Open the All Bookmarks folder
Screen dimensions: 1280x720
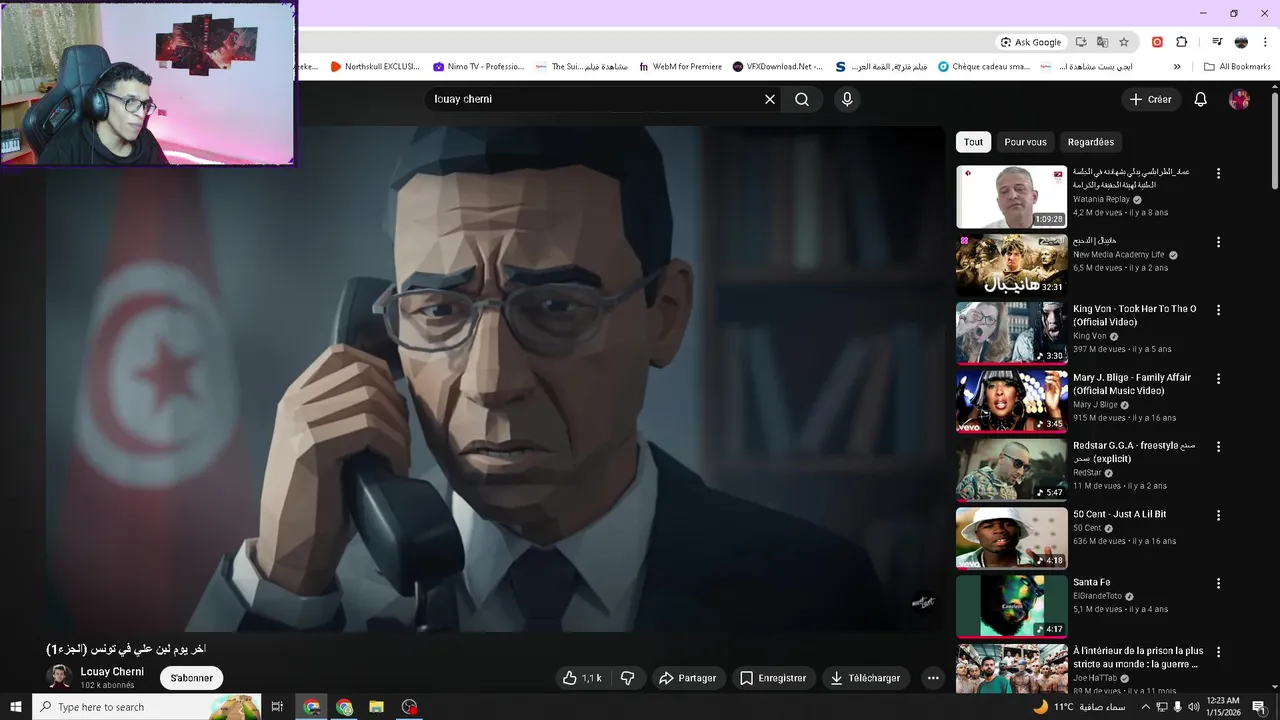point(1237,67)
